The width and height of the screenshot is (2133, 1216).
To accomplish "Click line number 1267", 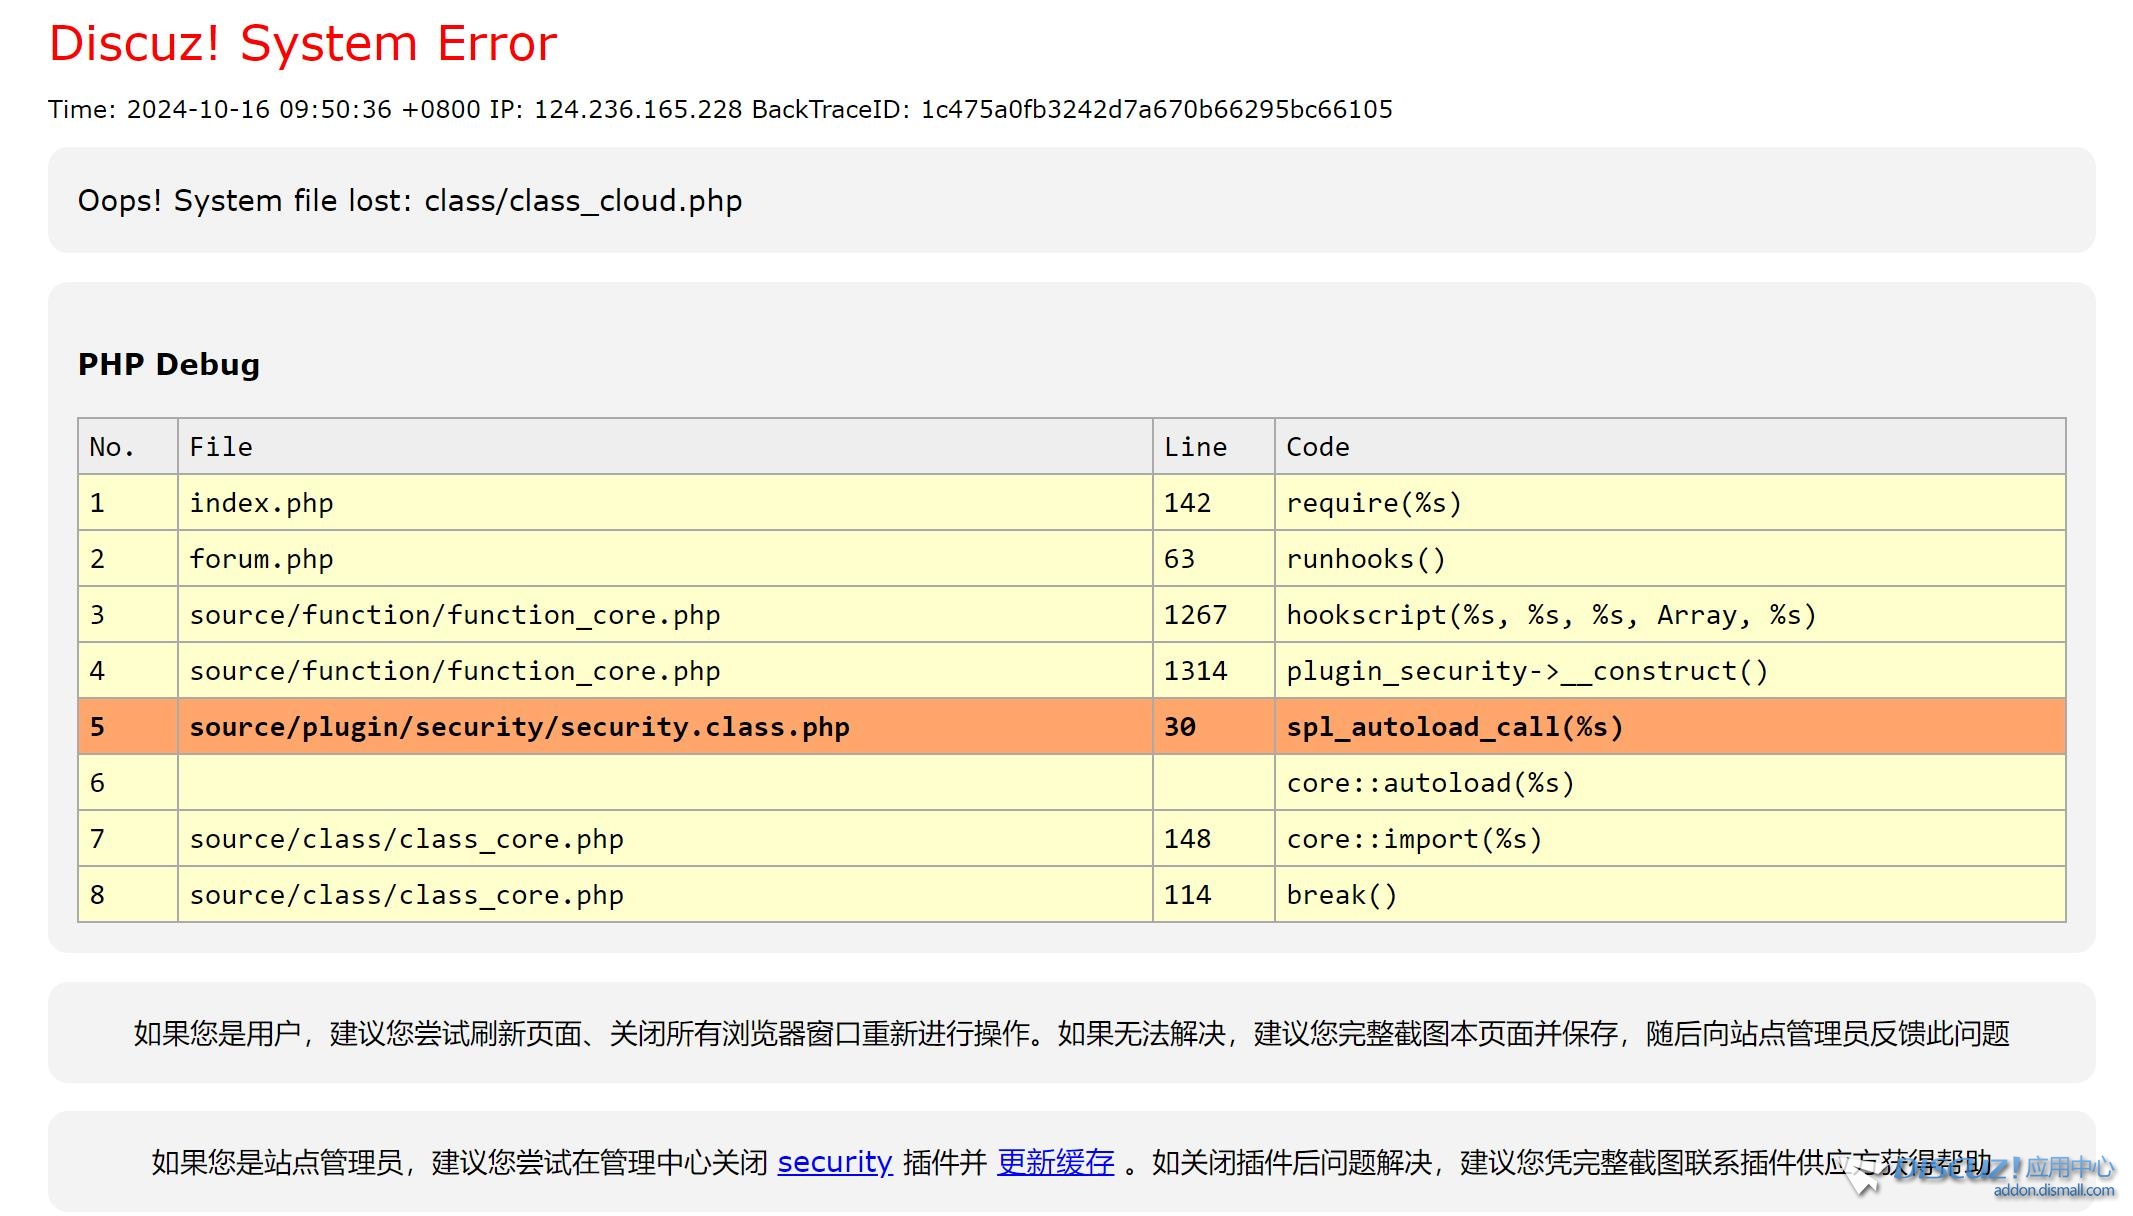I will 1213,614.
